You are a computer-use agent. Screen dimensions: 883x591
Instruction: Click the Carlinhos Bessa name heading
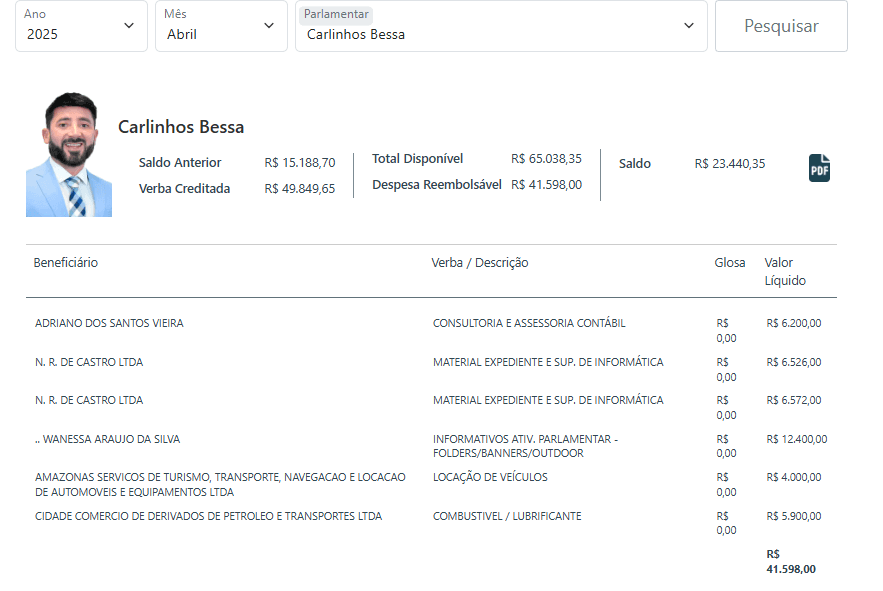click(x=181, y=127)
